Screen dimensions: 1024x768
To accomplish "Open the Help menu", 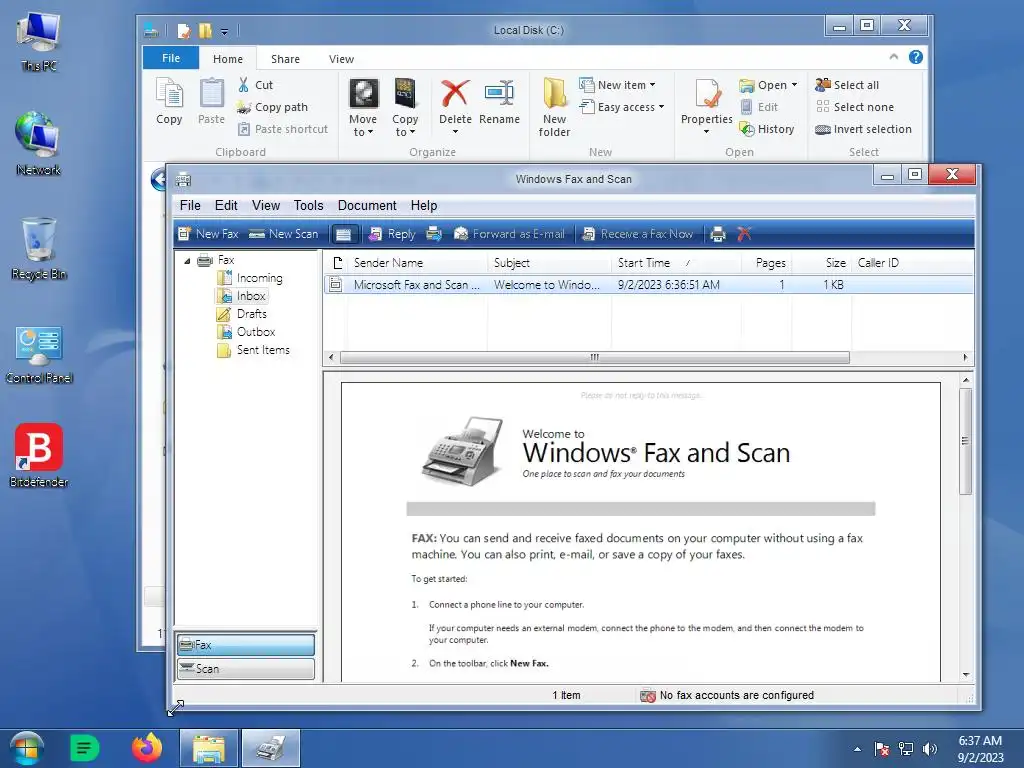I will tap(424, 205).
